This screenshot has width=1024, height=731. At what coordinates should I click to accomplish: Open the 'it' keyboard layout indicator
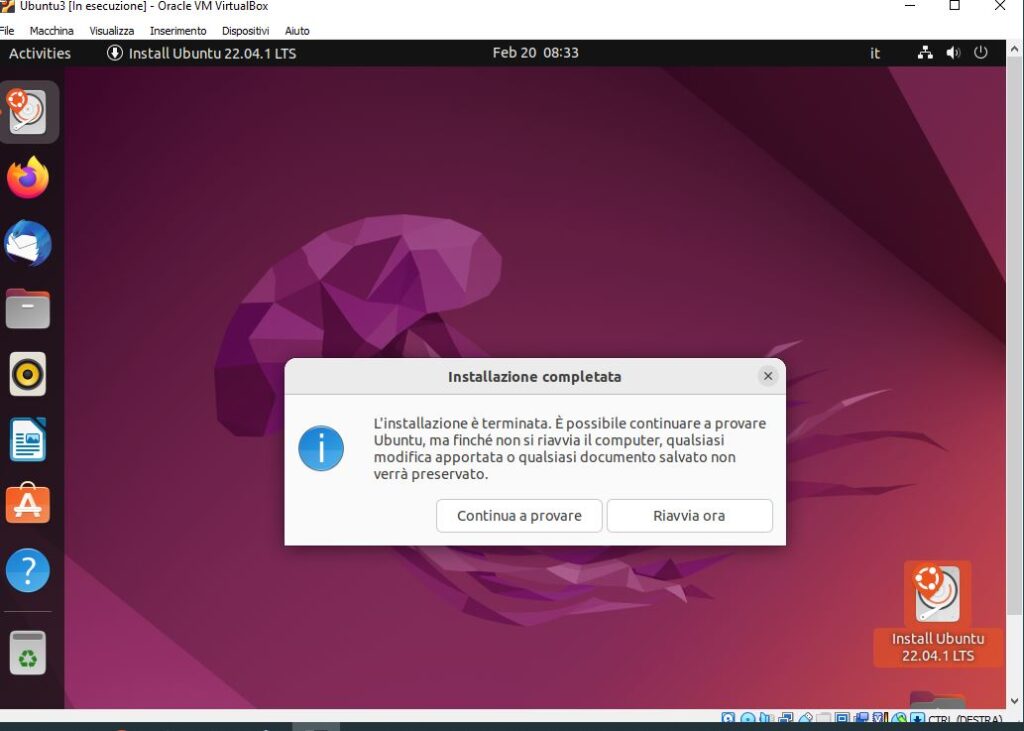(x=874, y=53)
